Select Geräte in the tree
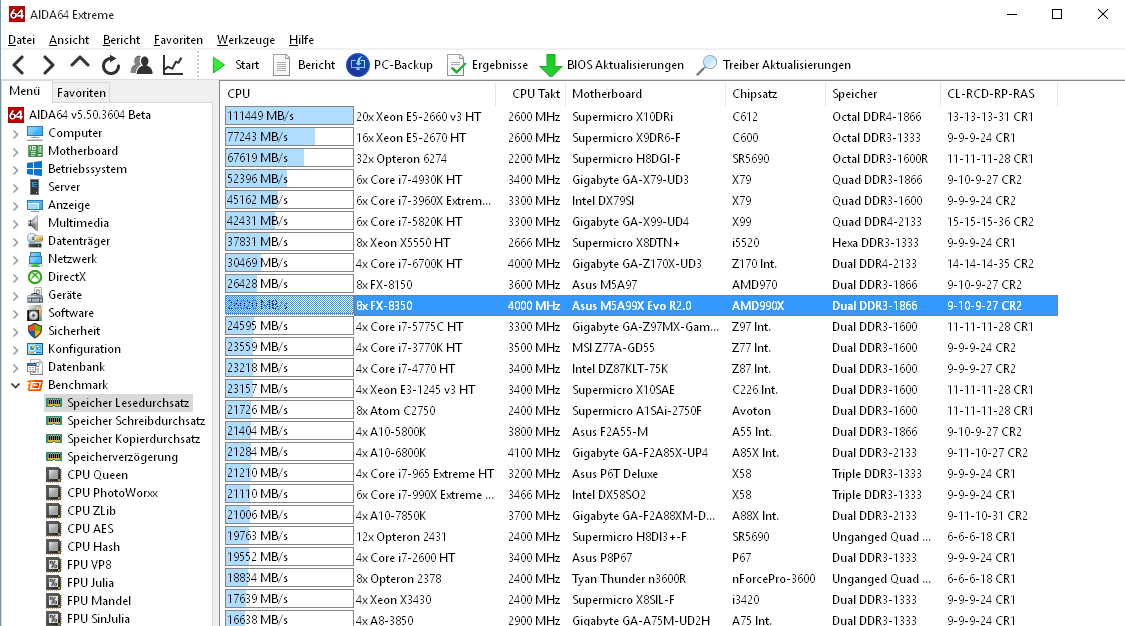Screen dimensions: 1125x626 (55, 295)
